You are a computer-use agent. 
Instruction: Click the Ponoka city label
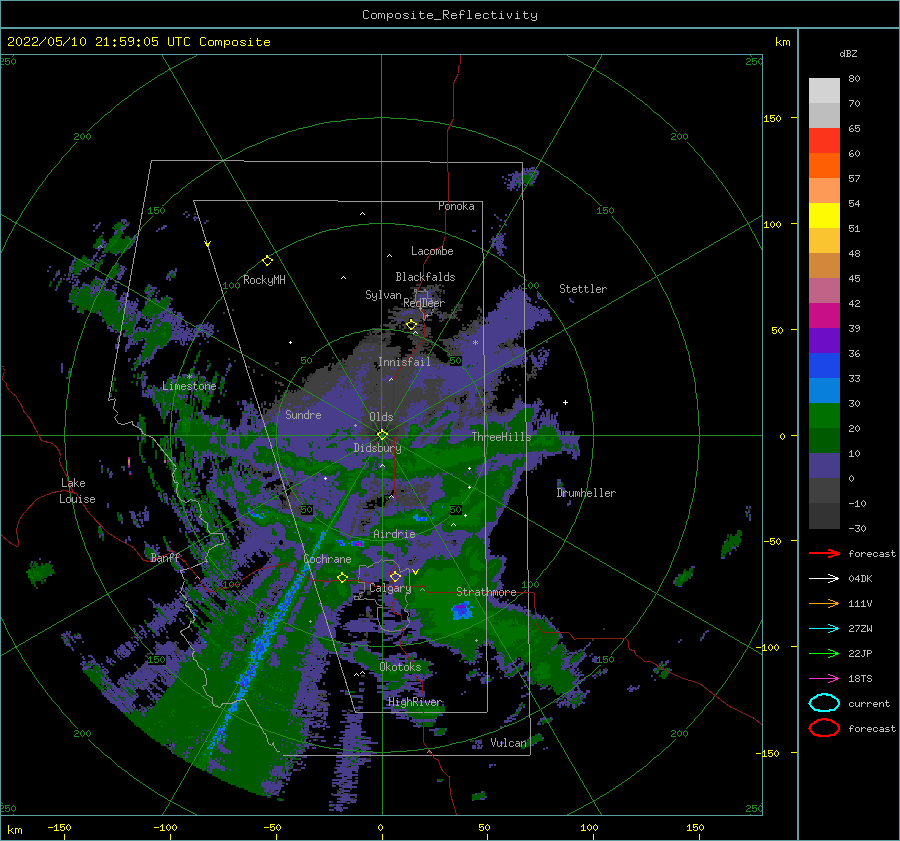point(456,206)
